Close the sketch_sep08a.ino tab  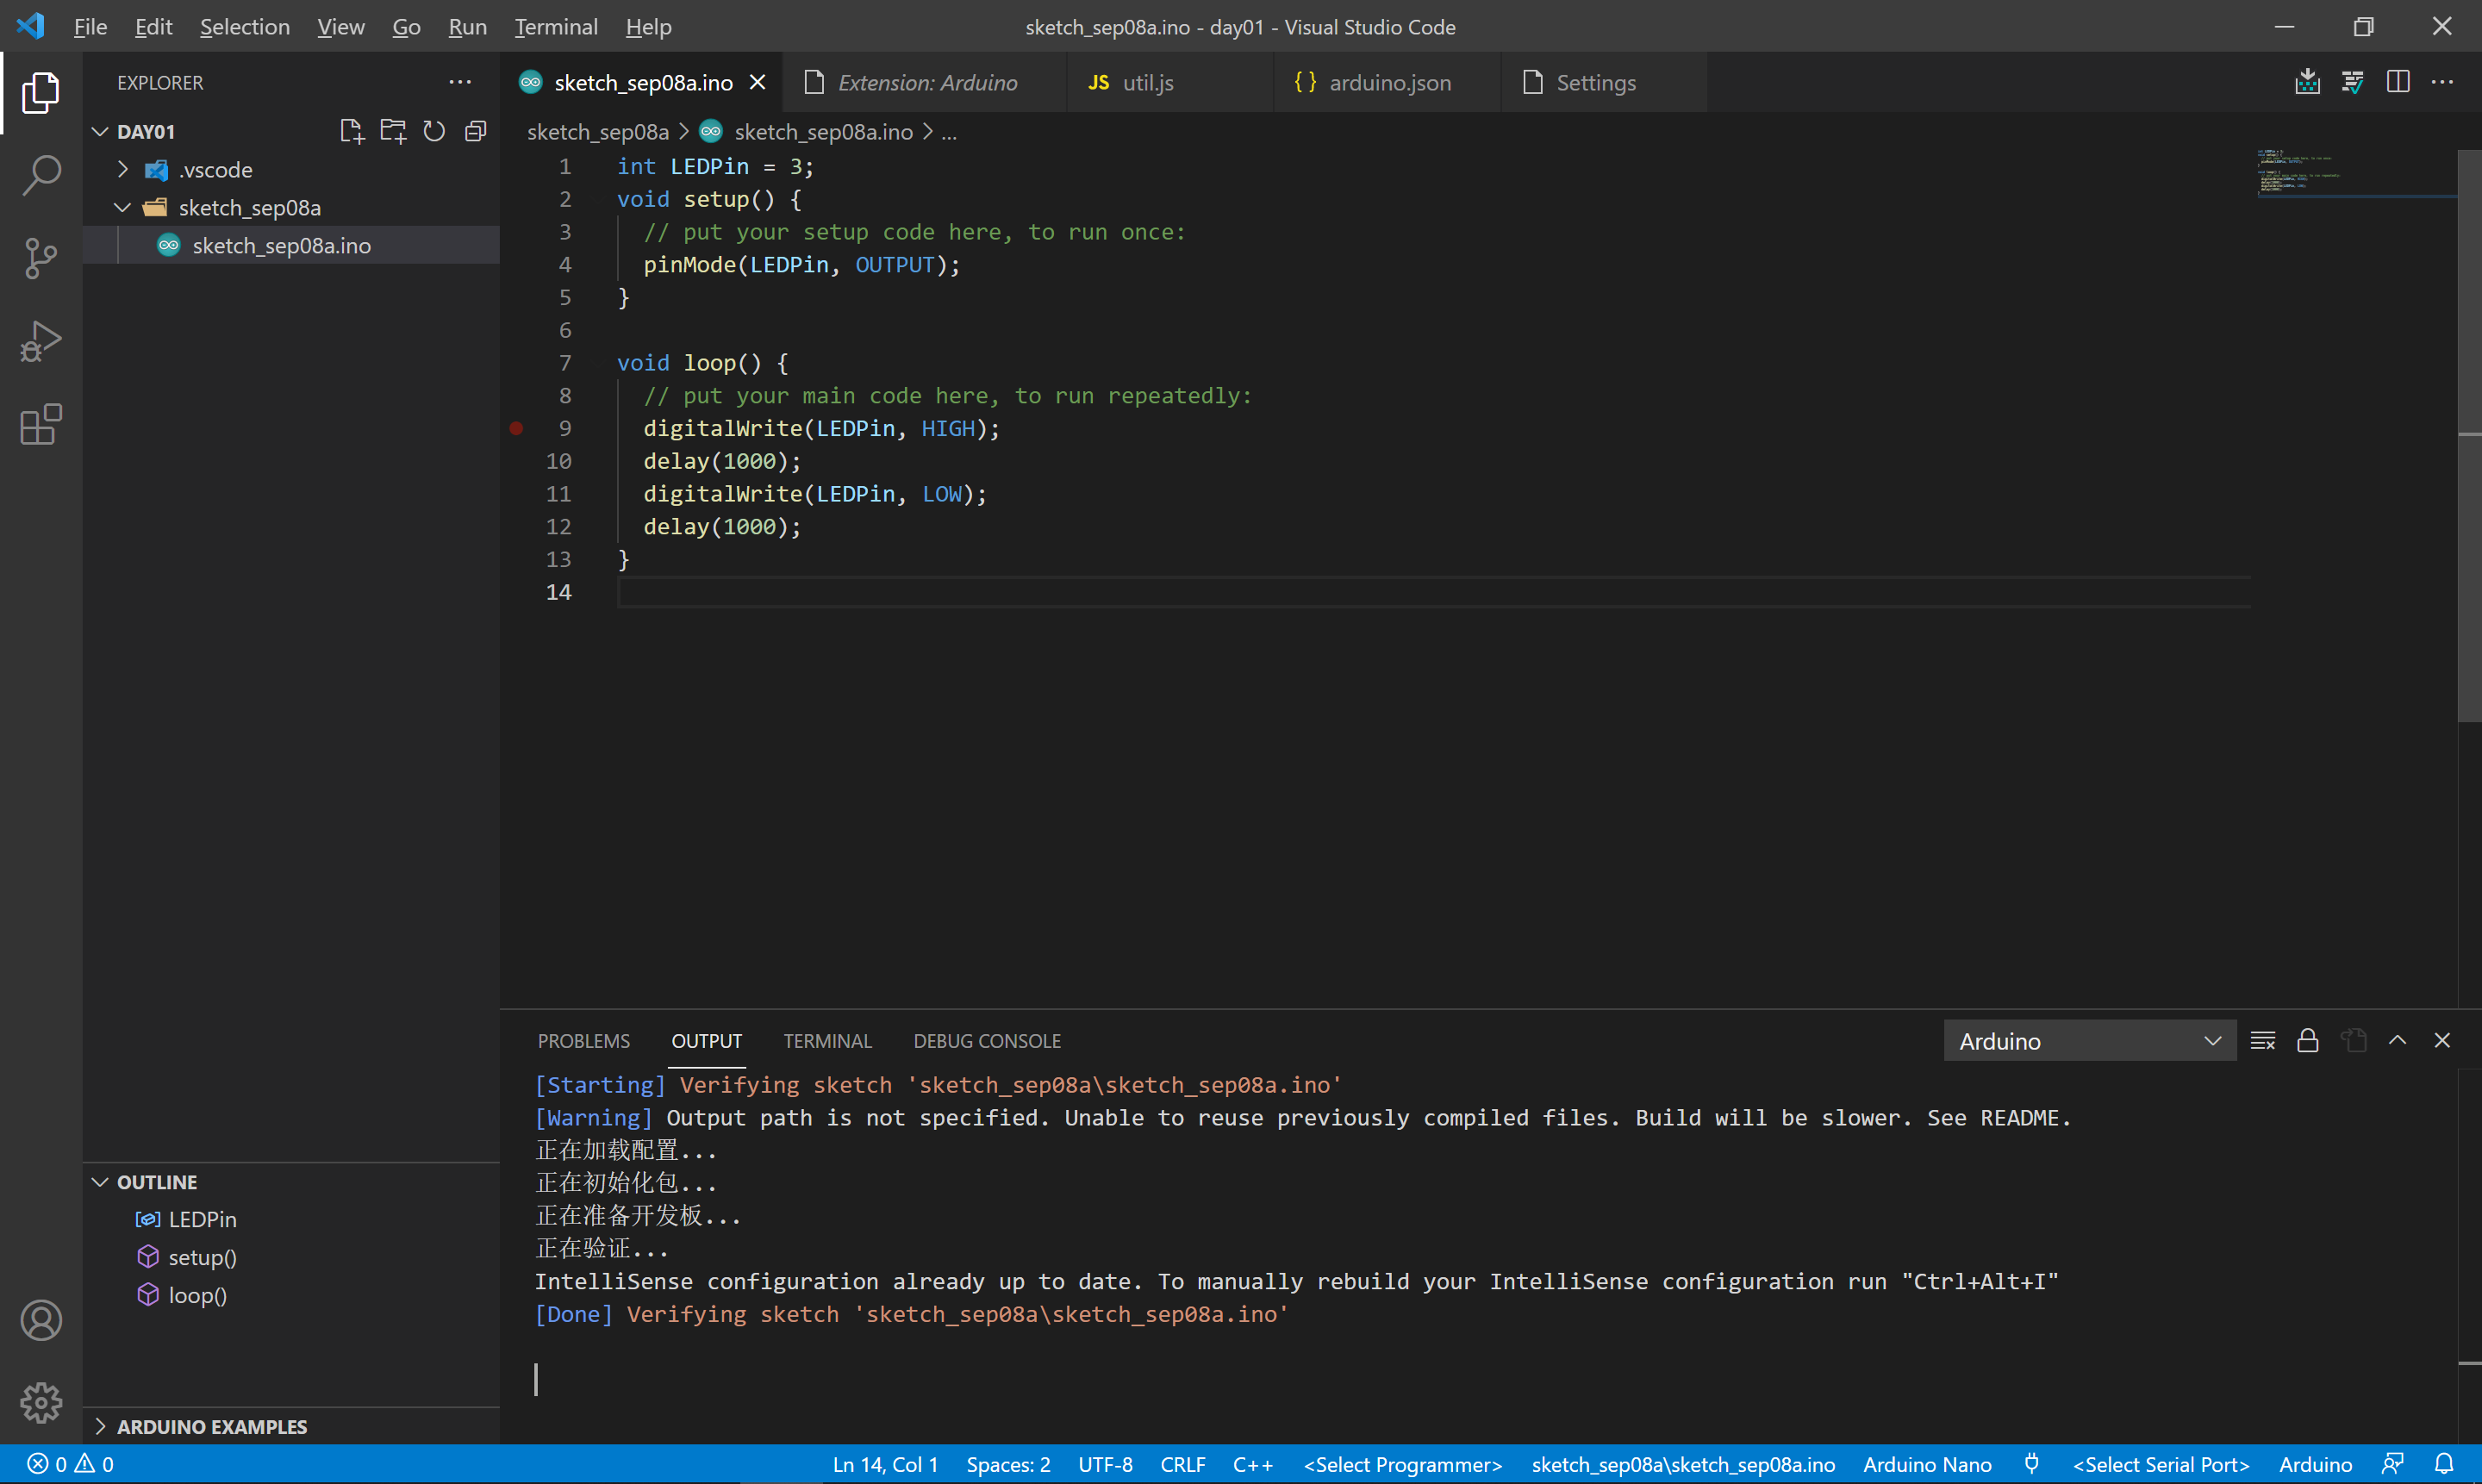(758, 82)
